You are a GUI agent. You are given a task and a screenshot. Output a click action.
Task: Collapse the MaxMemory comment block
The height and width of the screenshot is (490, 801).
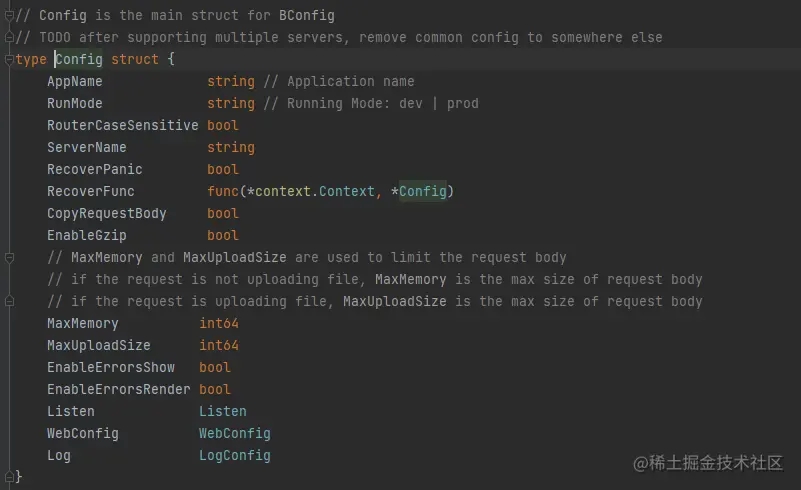click(x=9, y=258)
